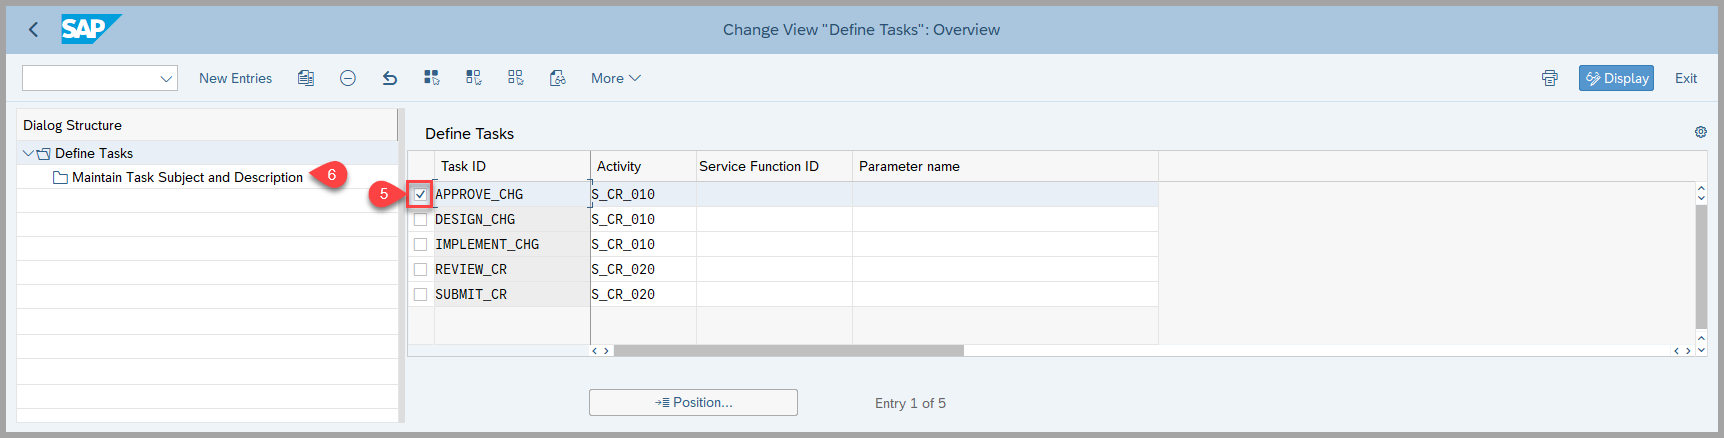Viewport: 1724px width, 438px height.
Task: Click the Undo Change arrow icon
Action: tap(390, 78)
